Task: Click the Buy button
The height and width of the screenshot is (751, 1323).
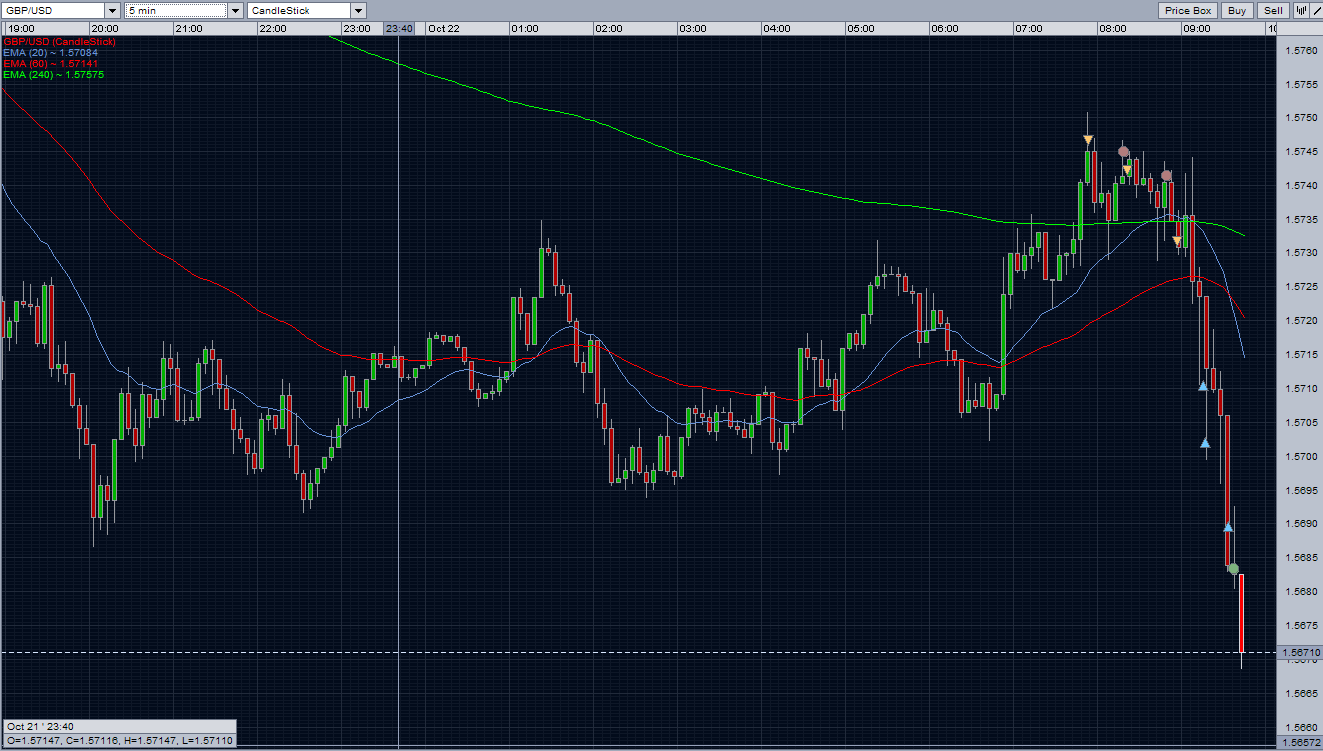Action: [1237, 10]
